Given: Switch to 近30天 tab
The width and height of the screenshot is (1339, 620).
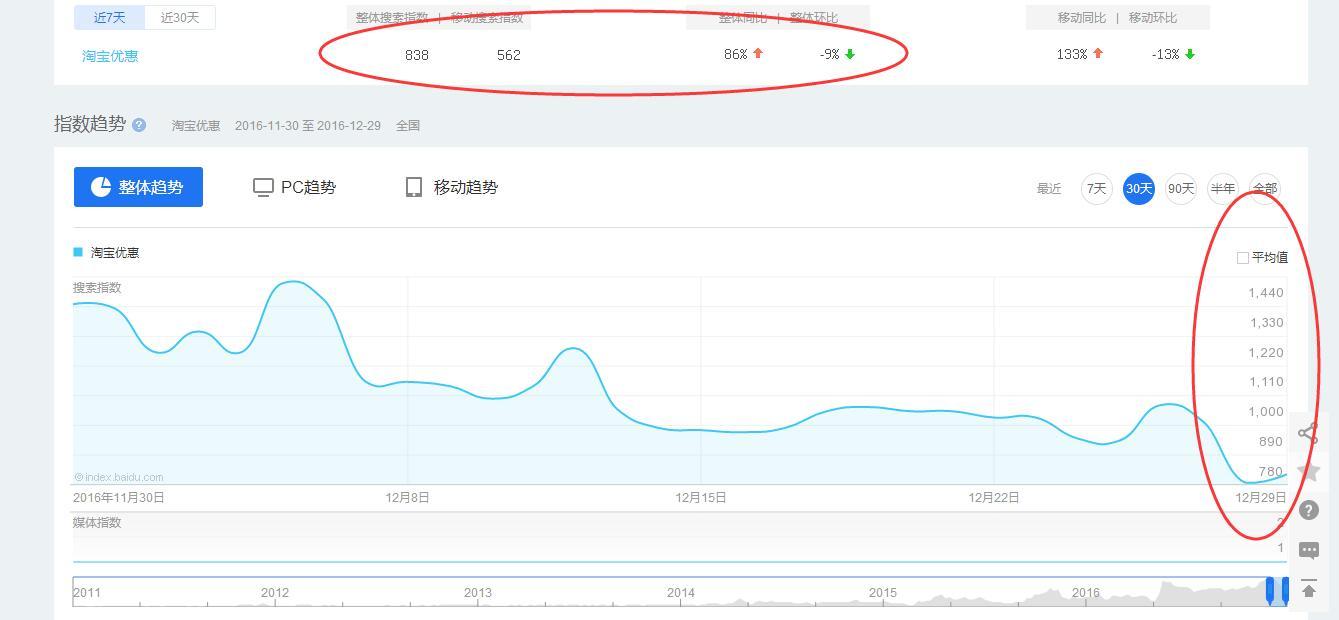Looking at the screenshot, I should point(180,17).
